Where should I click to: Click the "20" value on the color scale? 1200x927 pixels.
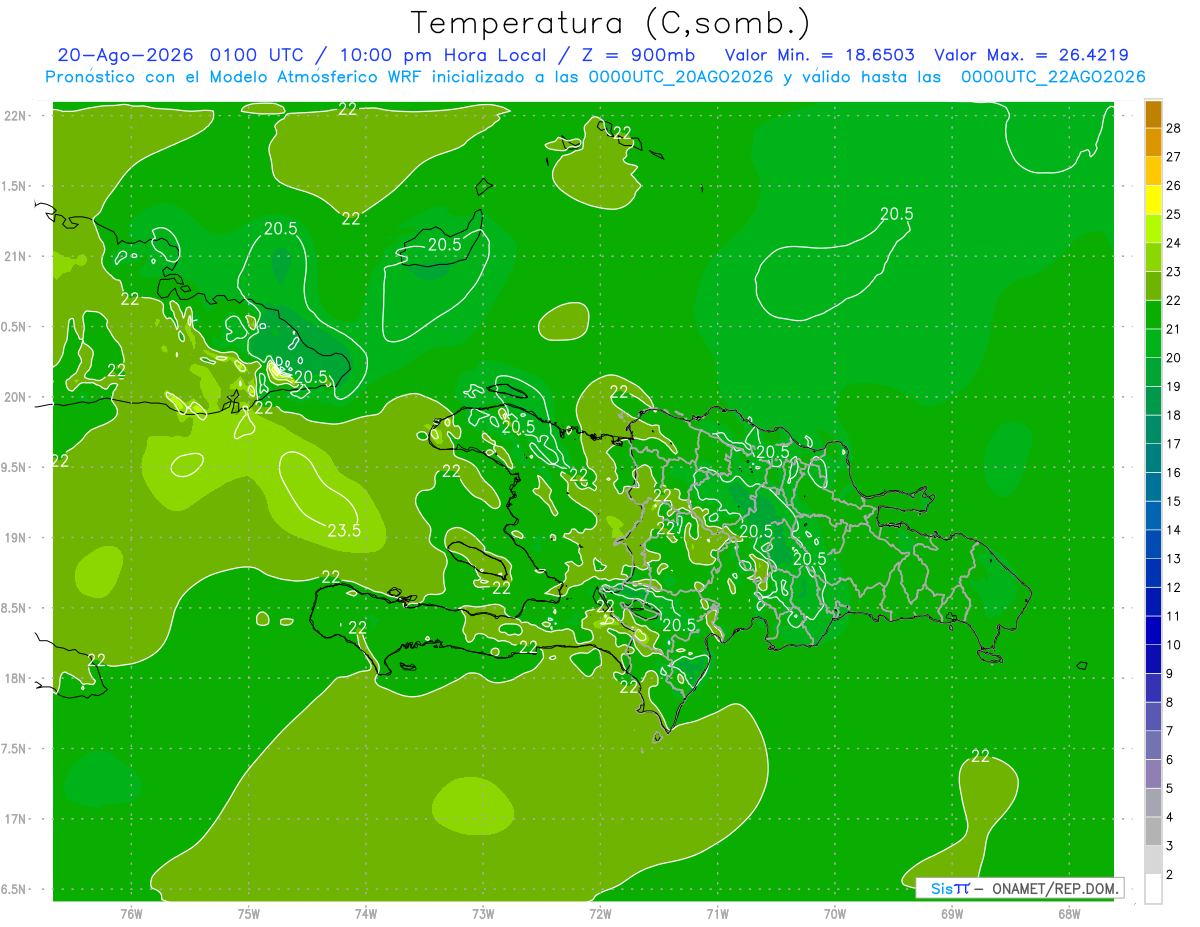[x=1174, y=358]
